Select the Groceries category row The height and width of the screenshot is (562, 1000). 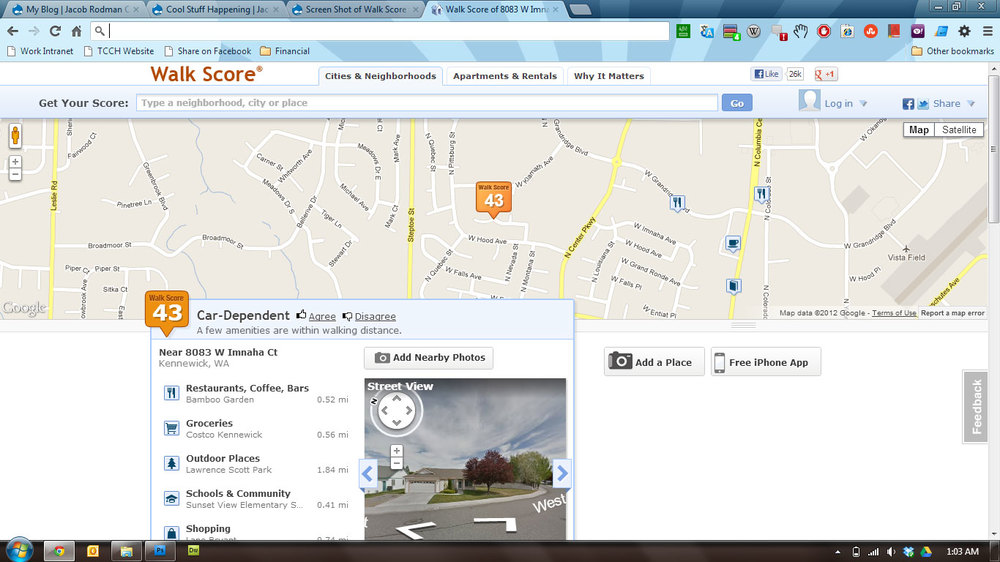point(255,428)
